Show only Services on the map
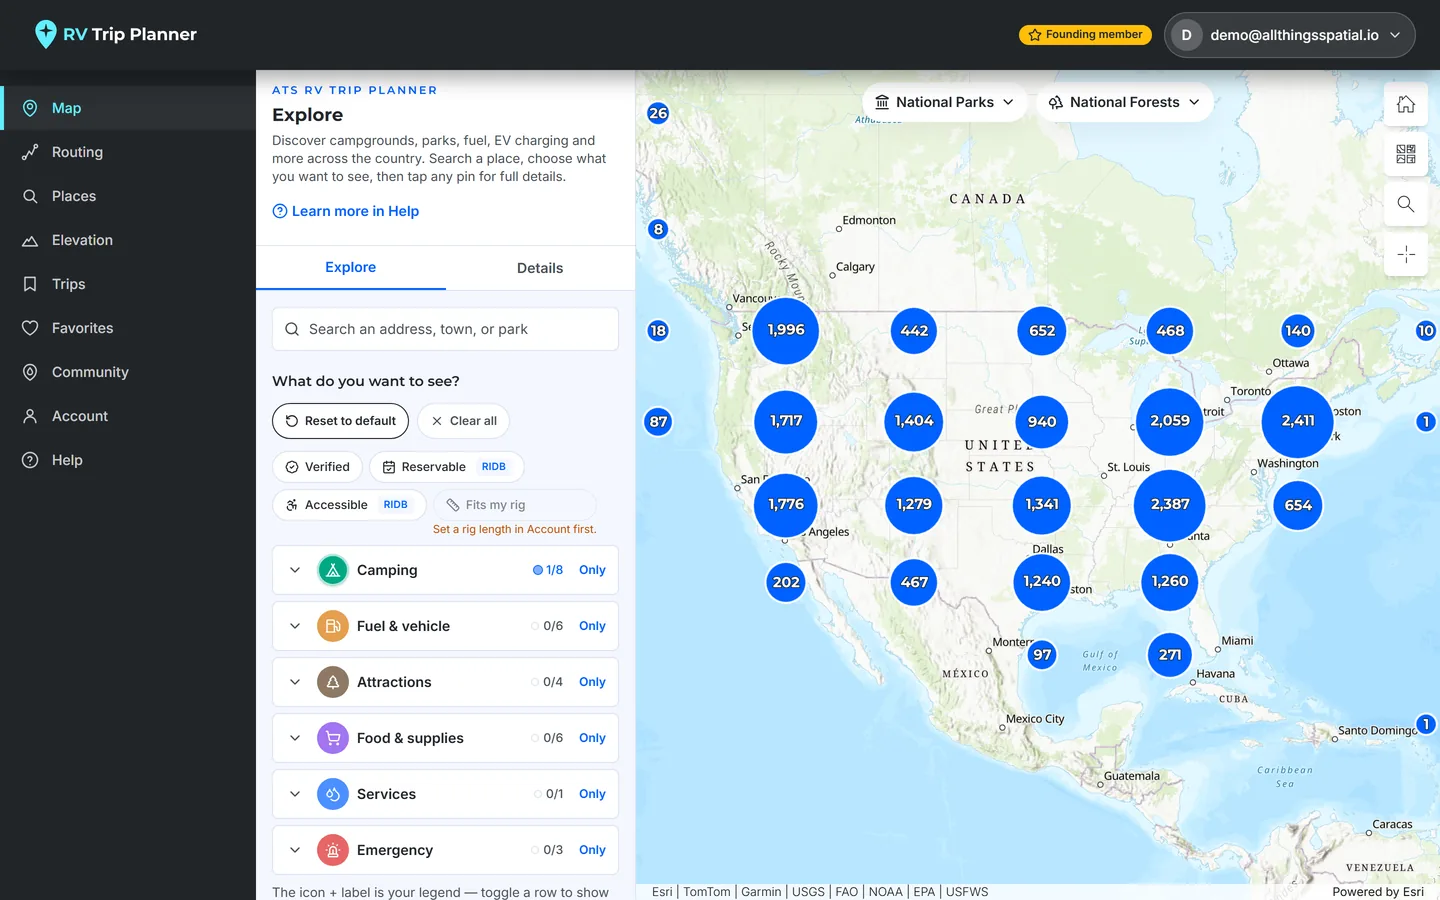The height and width of the screenshot is (900, 1440). point(592,794)
